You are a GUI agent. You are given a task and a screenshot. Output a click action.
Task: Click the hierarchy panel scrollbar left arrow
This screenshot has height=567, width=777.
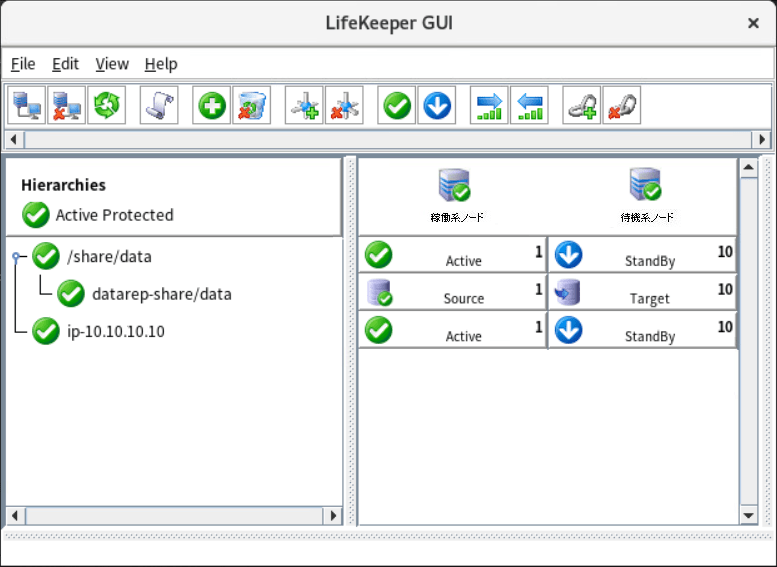15,515
